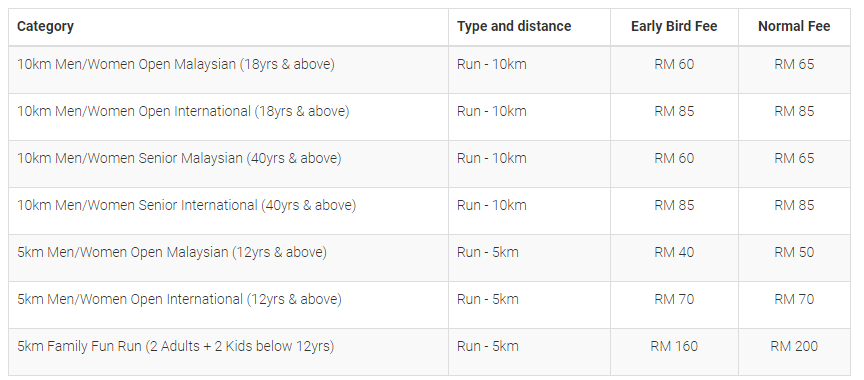Click the RM 200 normal fee

pos(794,346)
